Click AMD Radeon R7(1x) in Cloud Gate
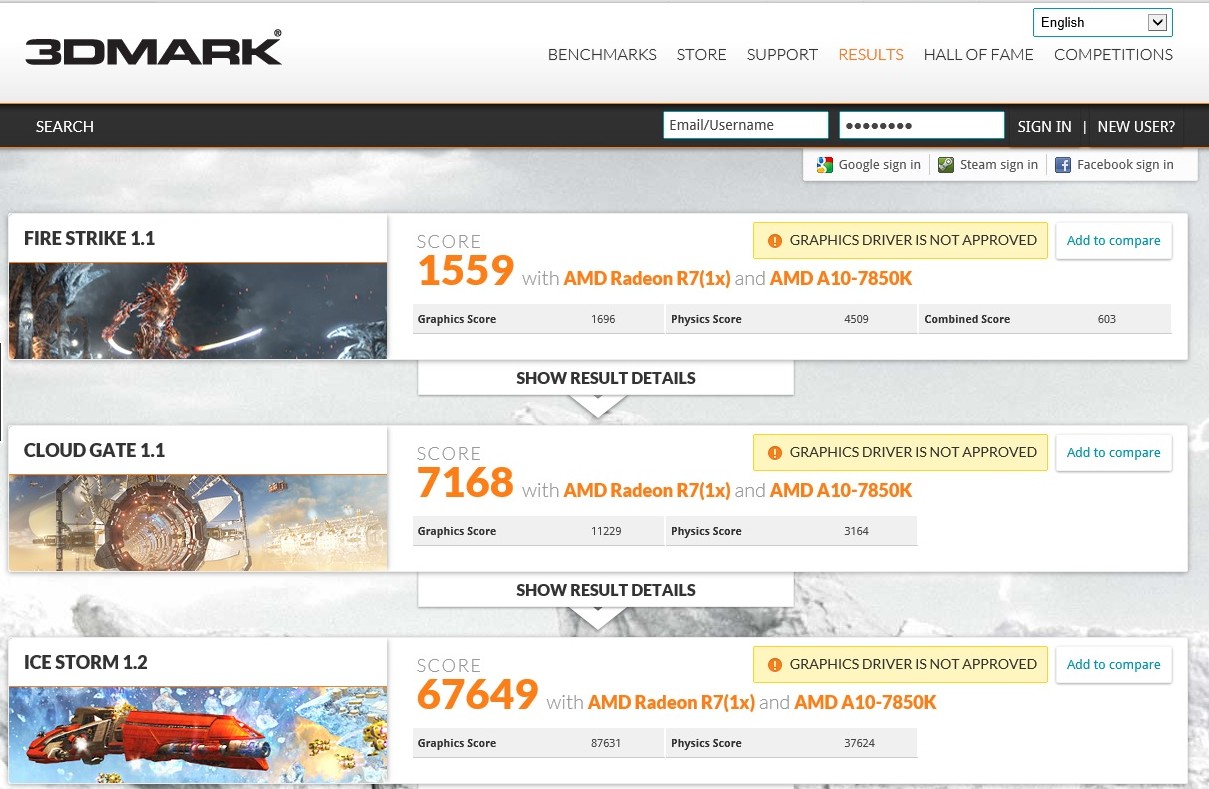This screenshot has width=1209, height=789. pos(647,490)
